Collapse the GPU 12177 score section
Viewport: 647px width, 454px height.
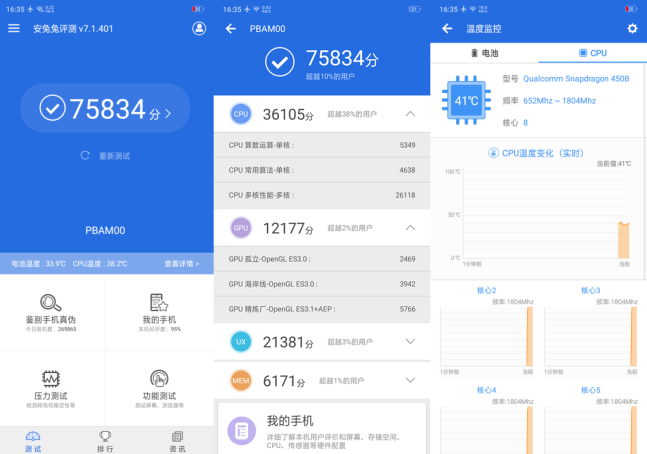coord(410,228)
